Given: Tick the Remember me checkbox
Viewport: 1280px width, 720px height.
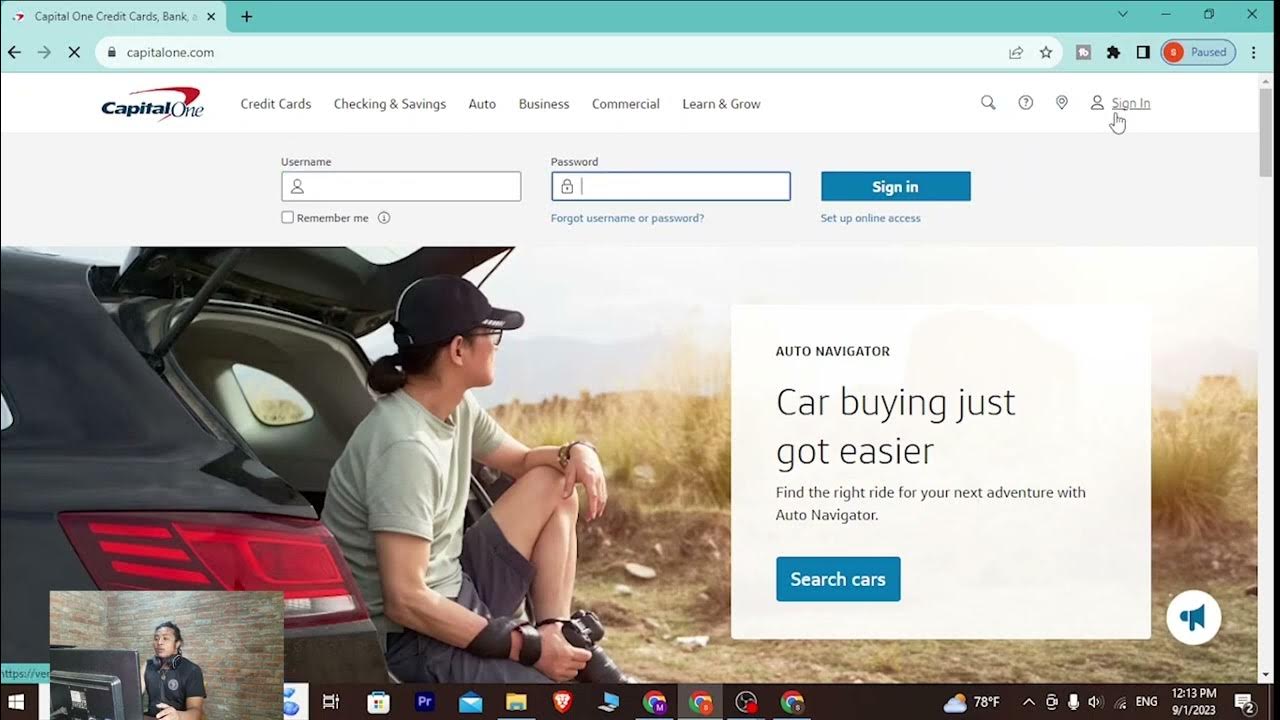Looking at the screenshot, I should (287, 217).
